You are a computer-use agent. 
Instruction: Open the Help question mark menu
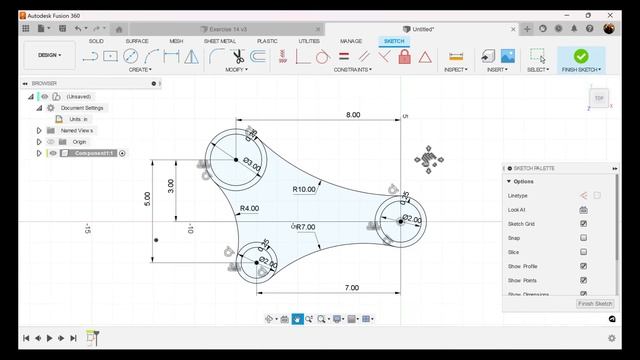589,29
